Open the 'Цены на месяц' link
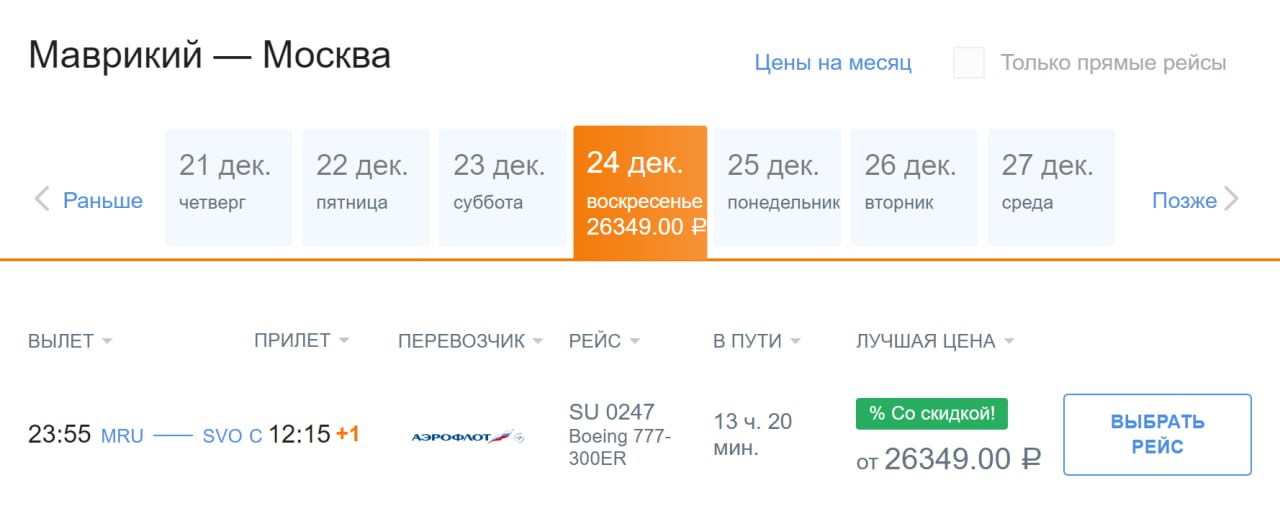 833,63
